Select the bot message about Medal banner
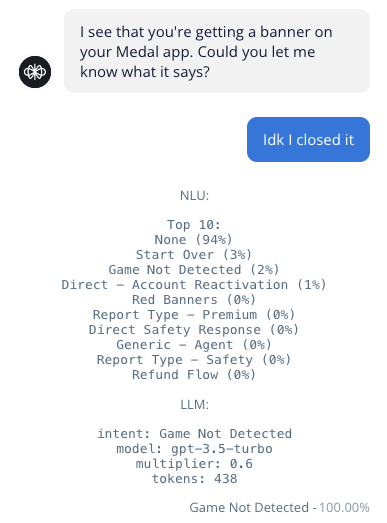The width and height of the screenshot is (387, 523). 217,51
